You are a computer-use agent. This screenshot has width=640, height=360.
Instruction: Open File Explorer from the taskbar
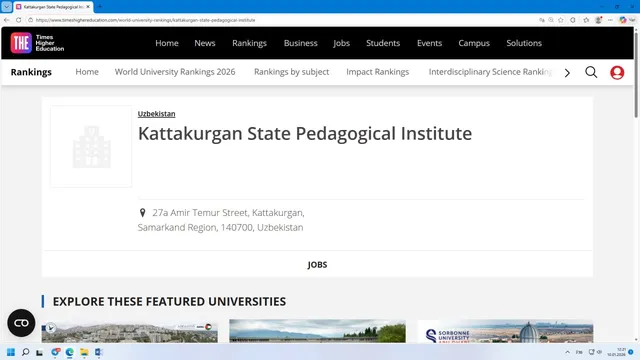pyautogui.click(x=84, y=352)
